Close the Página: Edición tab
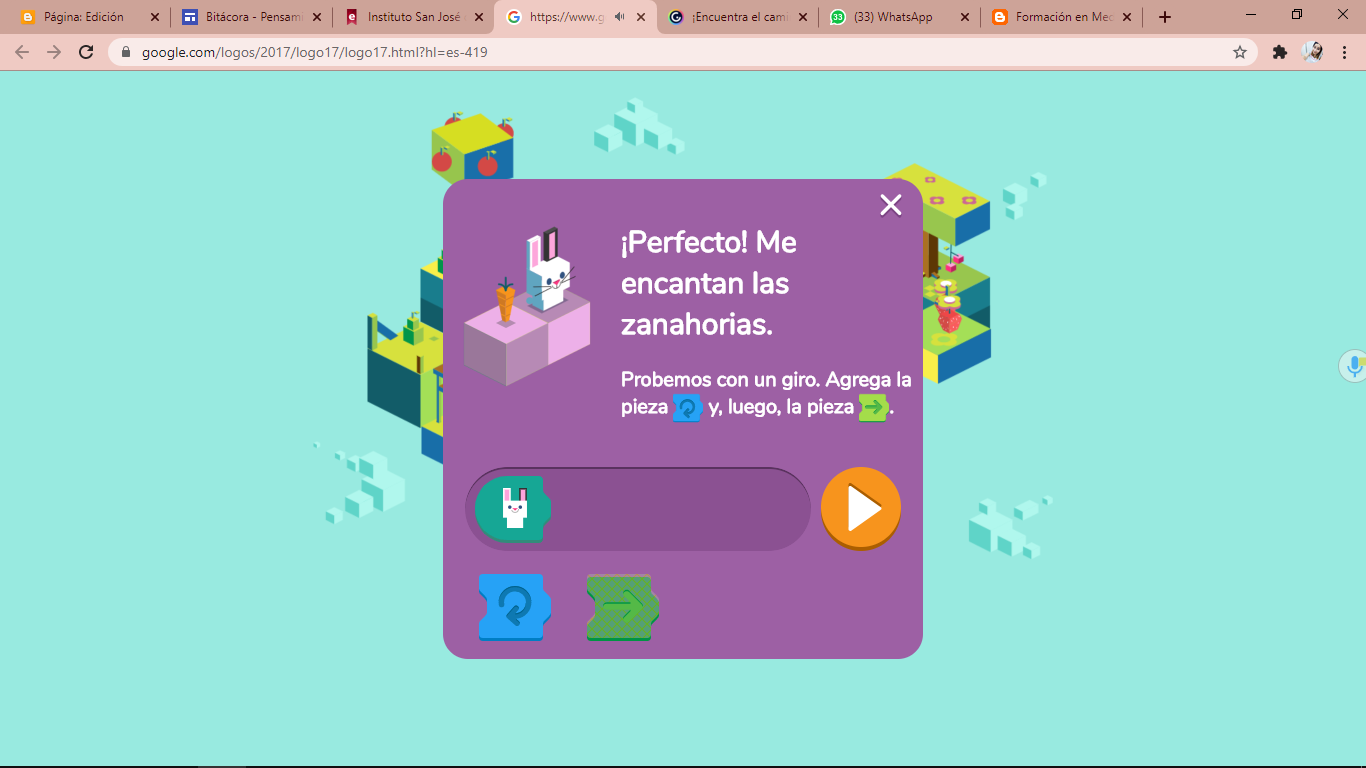Viewport: 1366px width, 768px height. tap(154, 17)
